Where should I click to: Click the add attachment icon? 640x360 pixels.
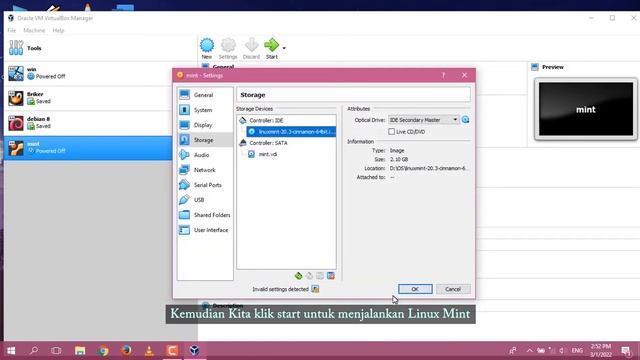point(320,276)
